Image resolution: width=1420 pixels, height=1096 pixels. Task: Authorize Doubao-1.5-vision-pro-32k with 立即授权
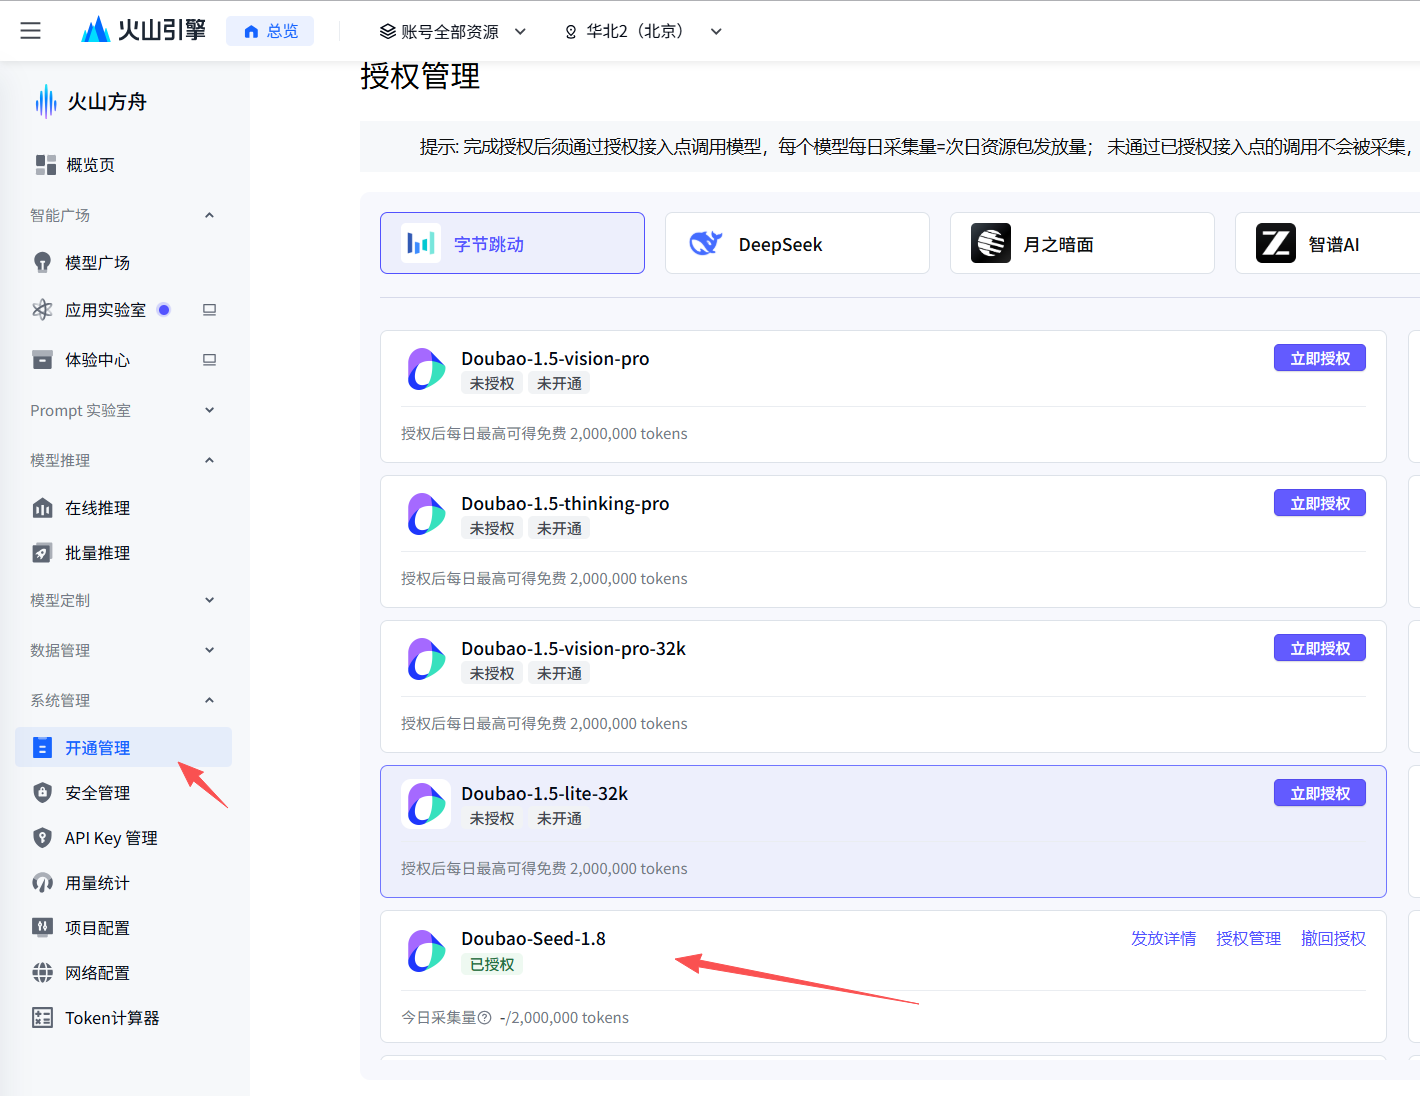click(x=1320, y=648)
